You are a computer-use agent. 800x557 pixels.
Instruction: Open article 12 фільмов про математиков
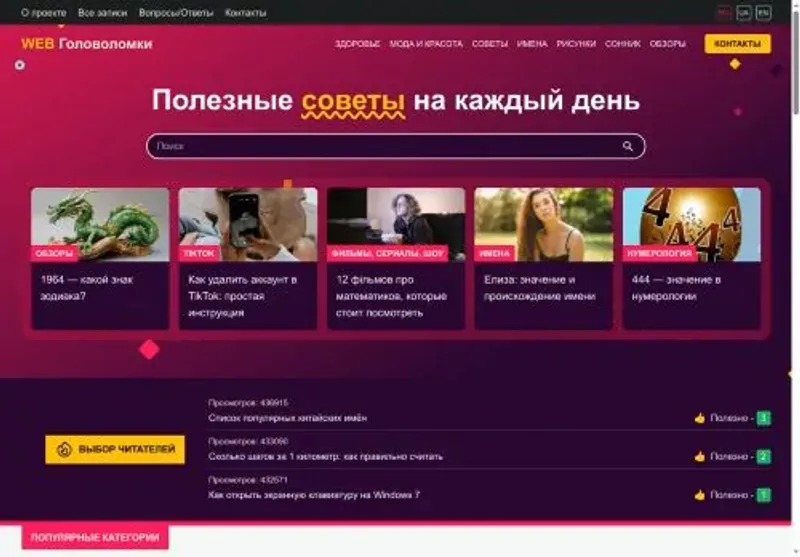coord(391,296)
